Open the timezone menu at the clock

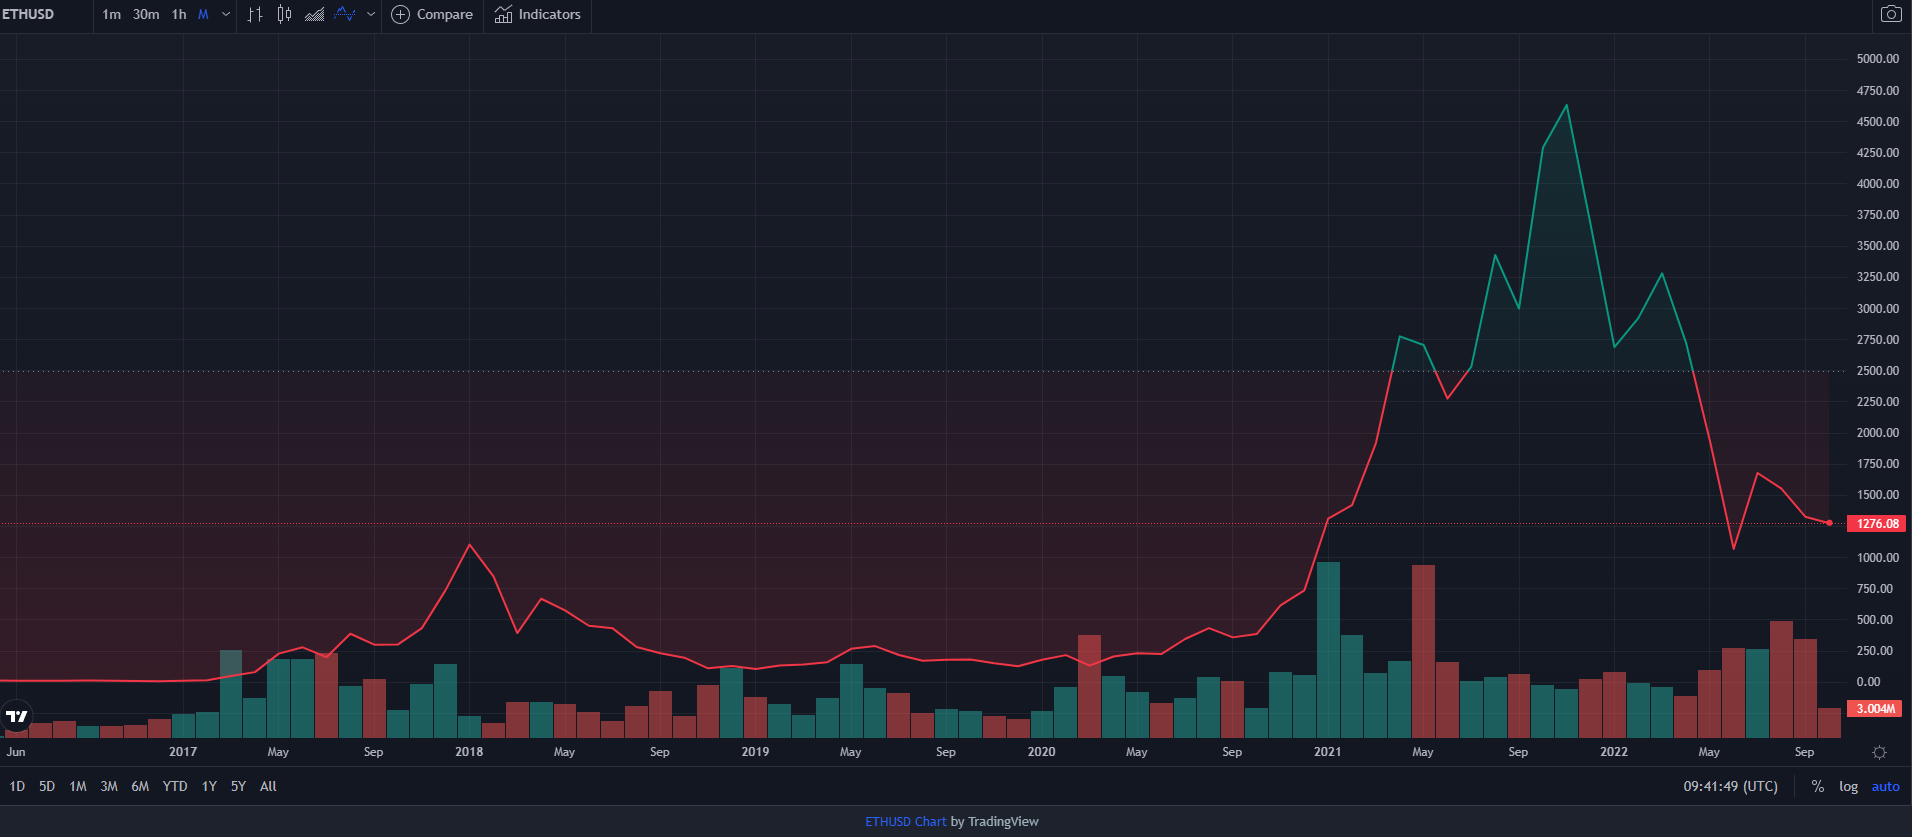tap(1730, 787)
